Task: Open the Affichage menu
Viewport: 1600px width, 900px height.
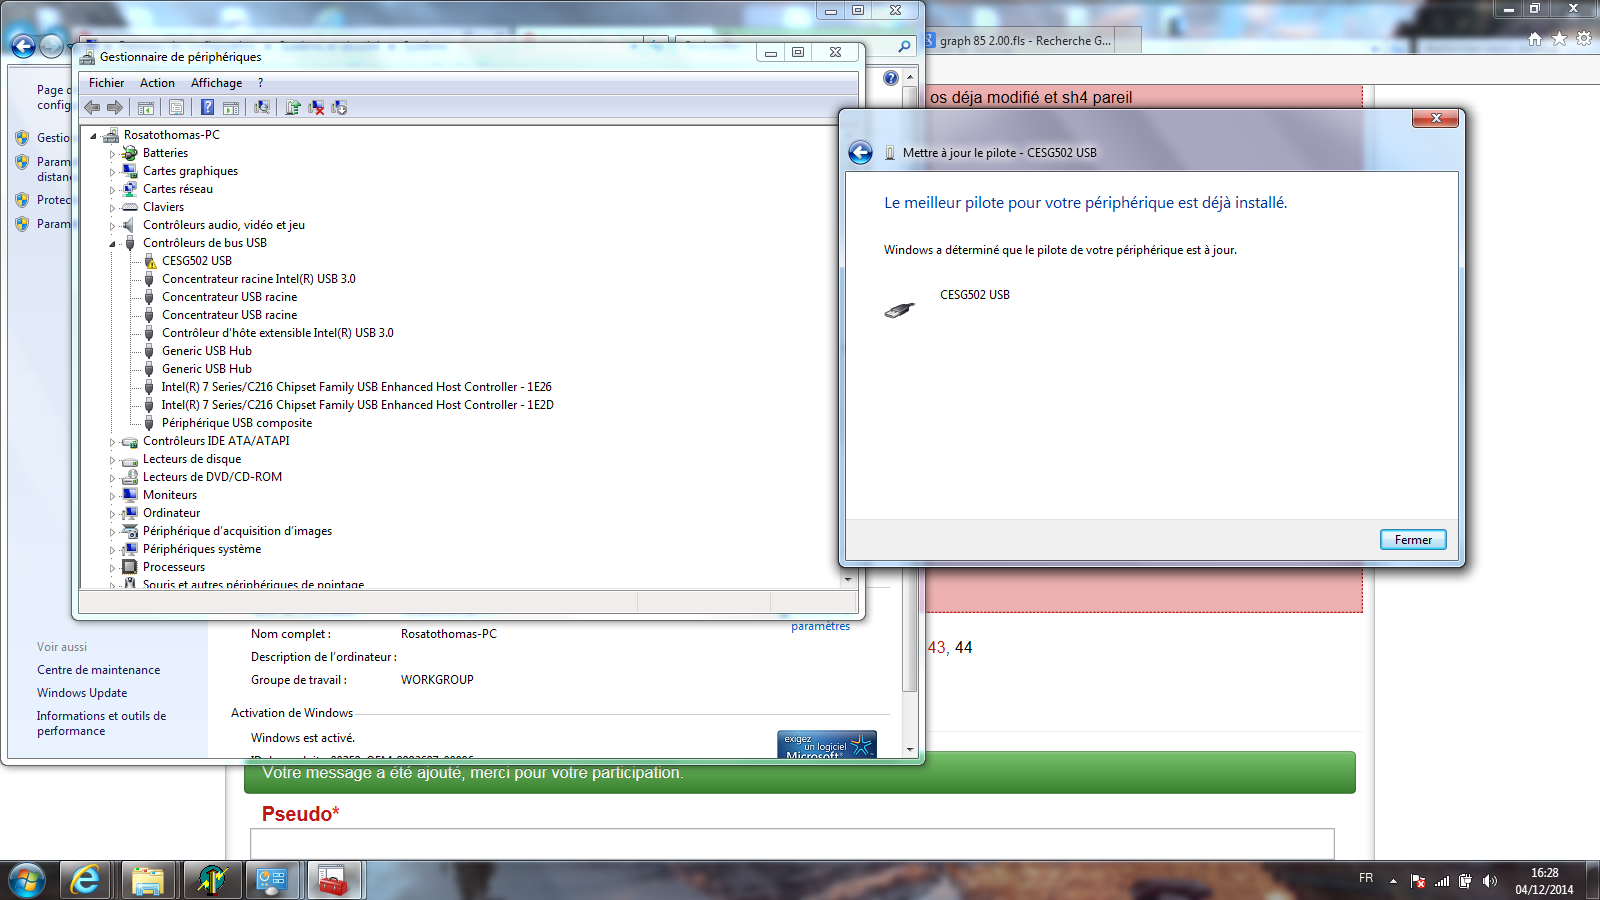Action: (216, 83)
